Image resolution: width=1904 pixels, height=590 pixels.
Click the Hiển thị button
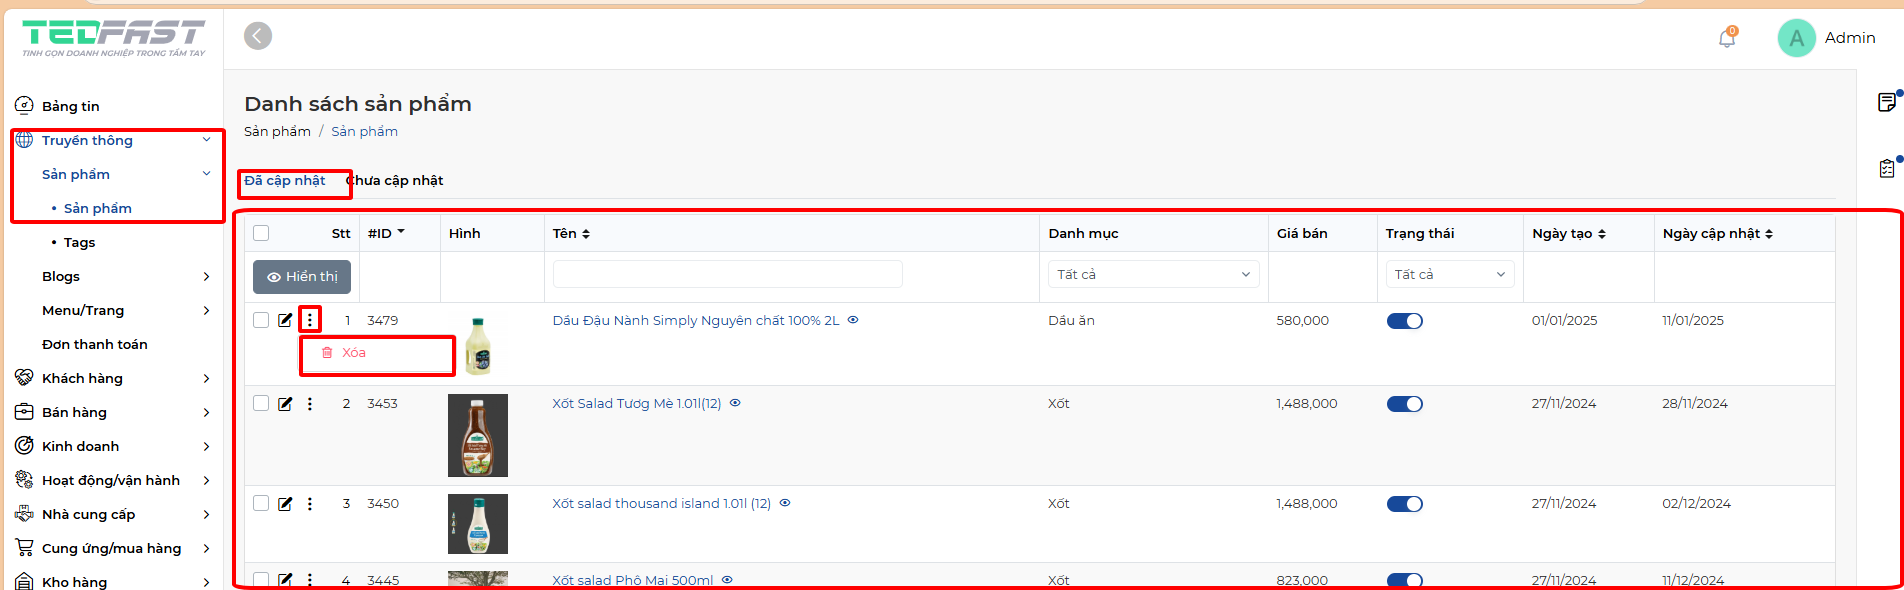point(302,277)
